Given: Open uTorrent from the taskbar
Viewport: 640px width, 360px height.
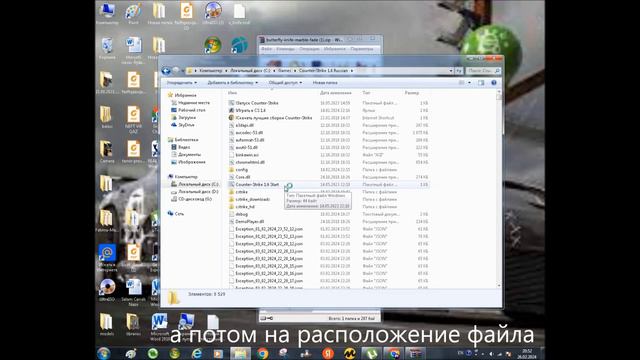Looking at the screenshot, I should click(371, 353).
